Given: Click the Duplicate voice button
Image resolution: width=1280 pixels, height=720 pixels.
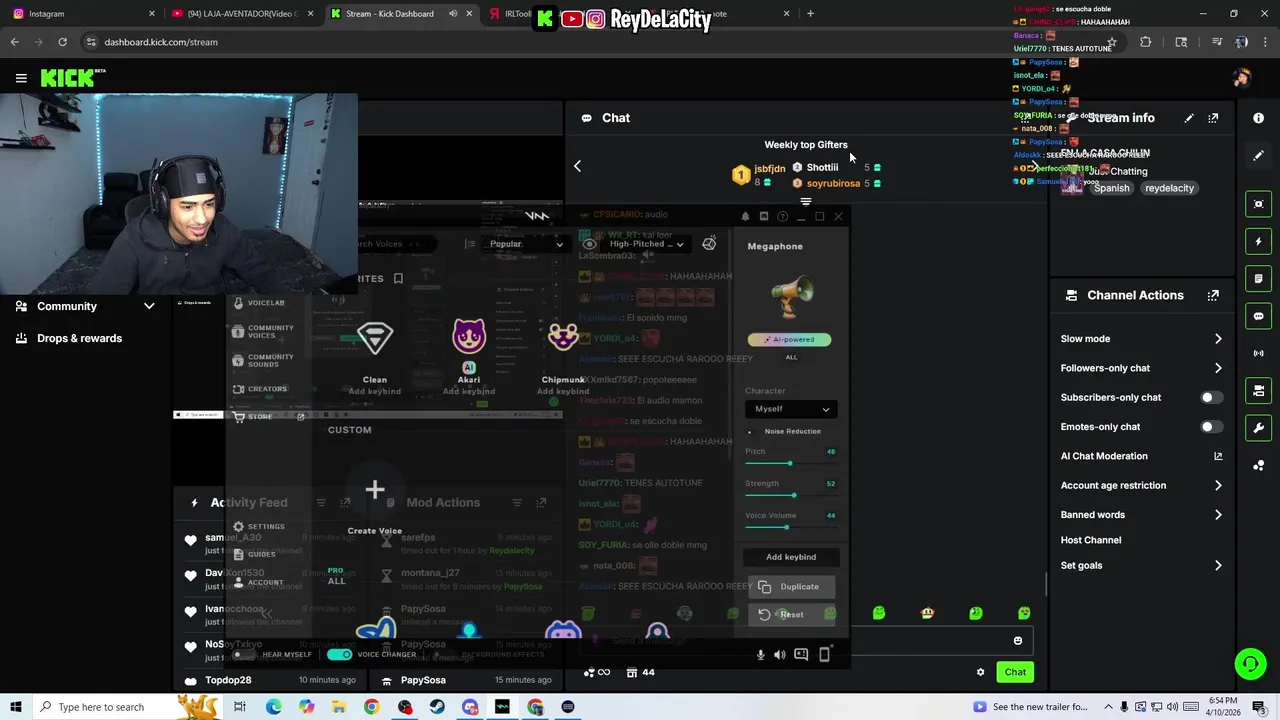Looking at the screenshot, I should [x=791, y=587].
